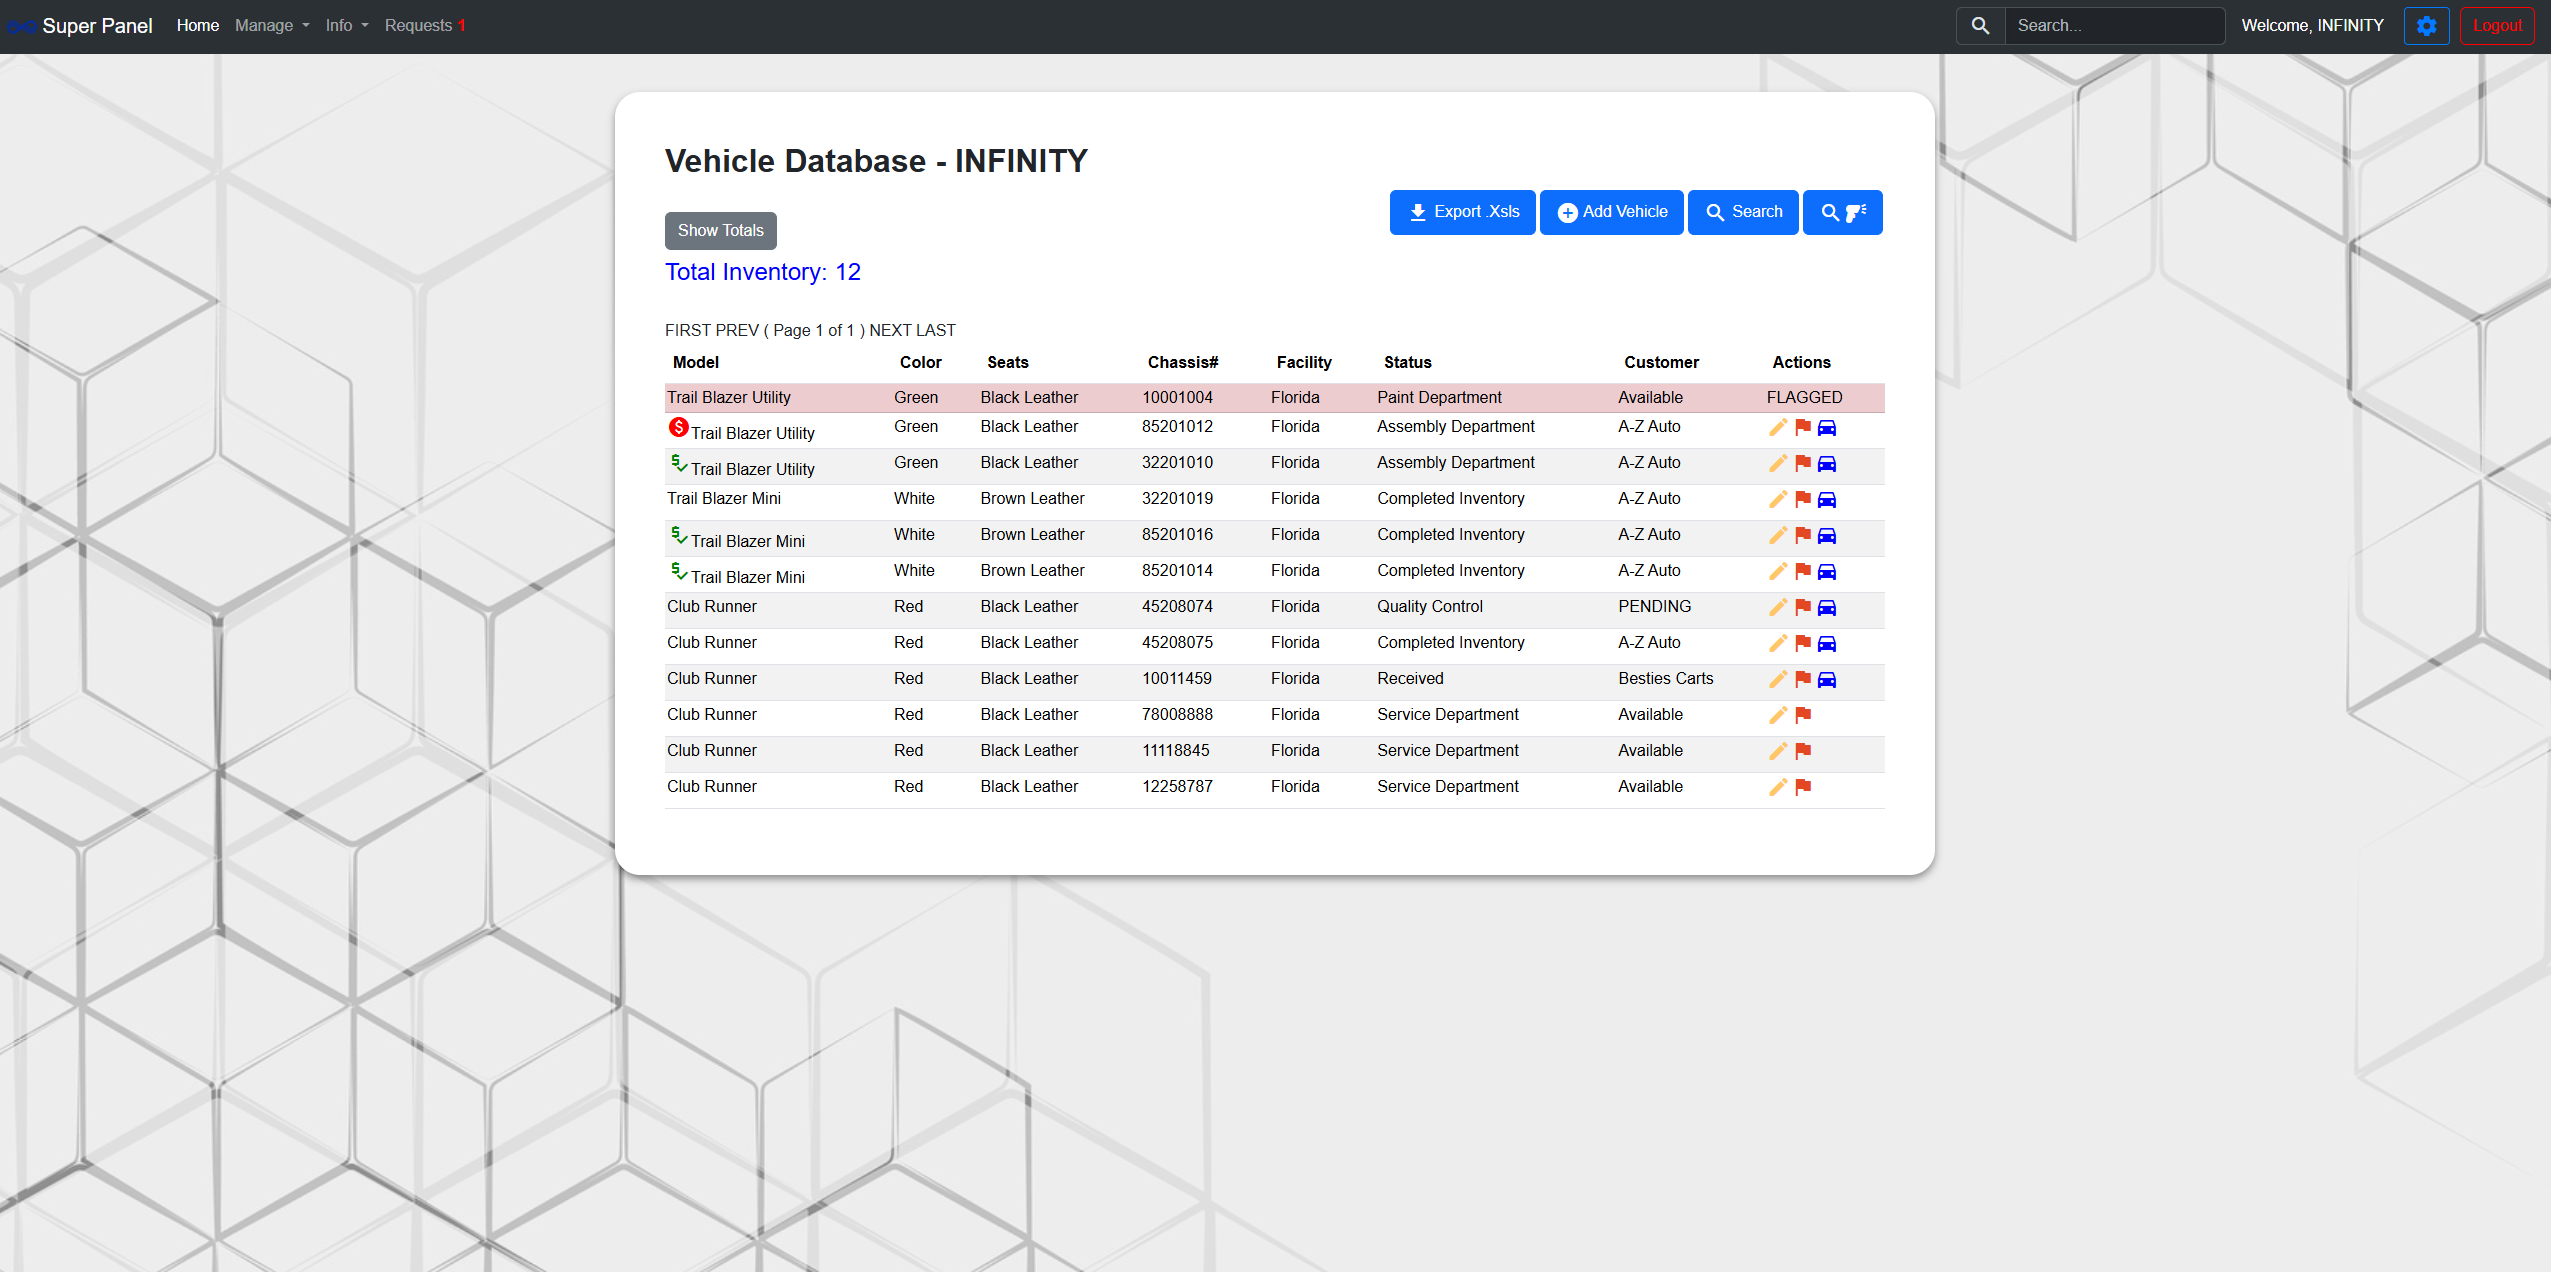Click the Total Inventory: 12 text
The width and height of the screenshot is (2551, 1272).
[x=763, y=273]
